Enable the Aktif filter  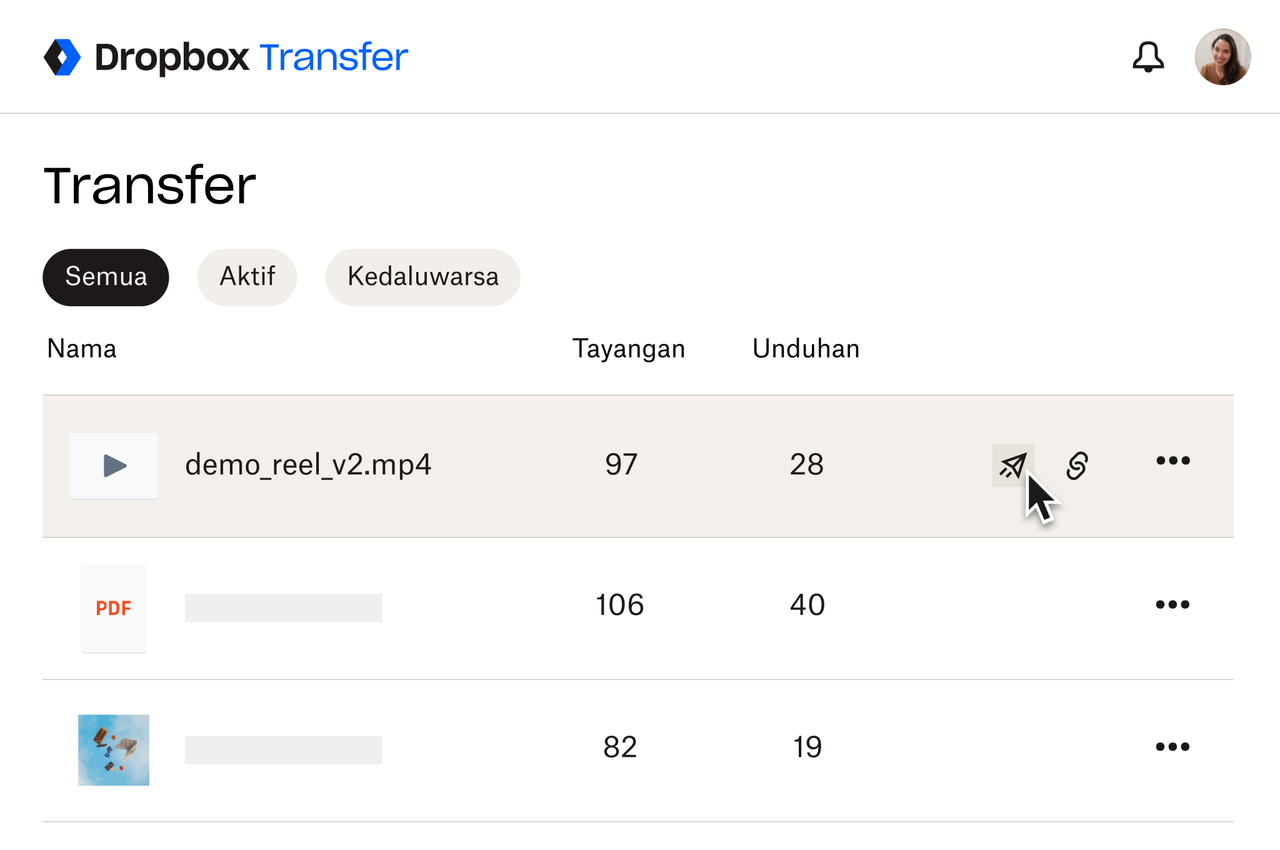point(246,277)
